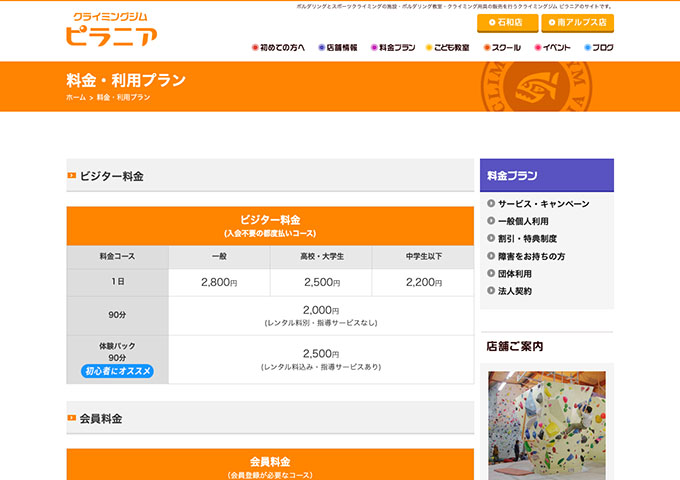Image resolution: width=680 pixels, height=480 pixels.
Task: Open the 店舗情報 menu item
Action: pyautogui.click(x=340, y=47)
